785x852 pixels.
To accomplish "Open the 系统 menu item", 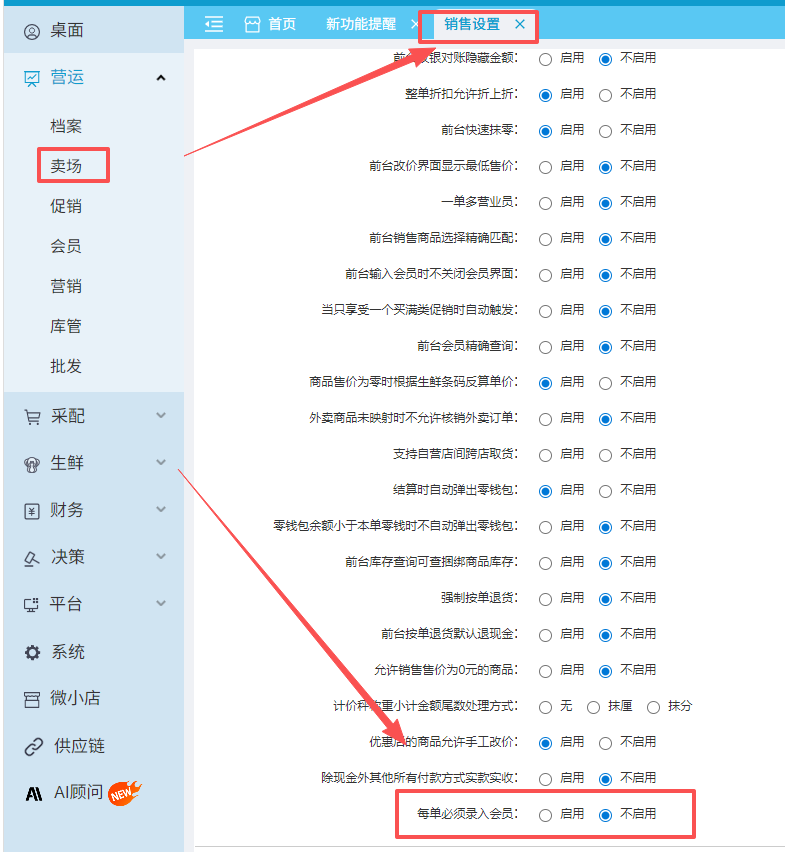I will tap(68, 652).
